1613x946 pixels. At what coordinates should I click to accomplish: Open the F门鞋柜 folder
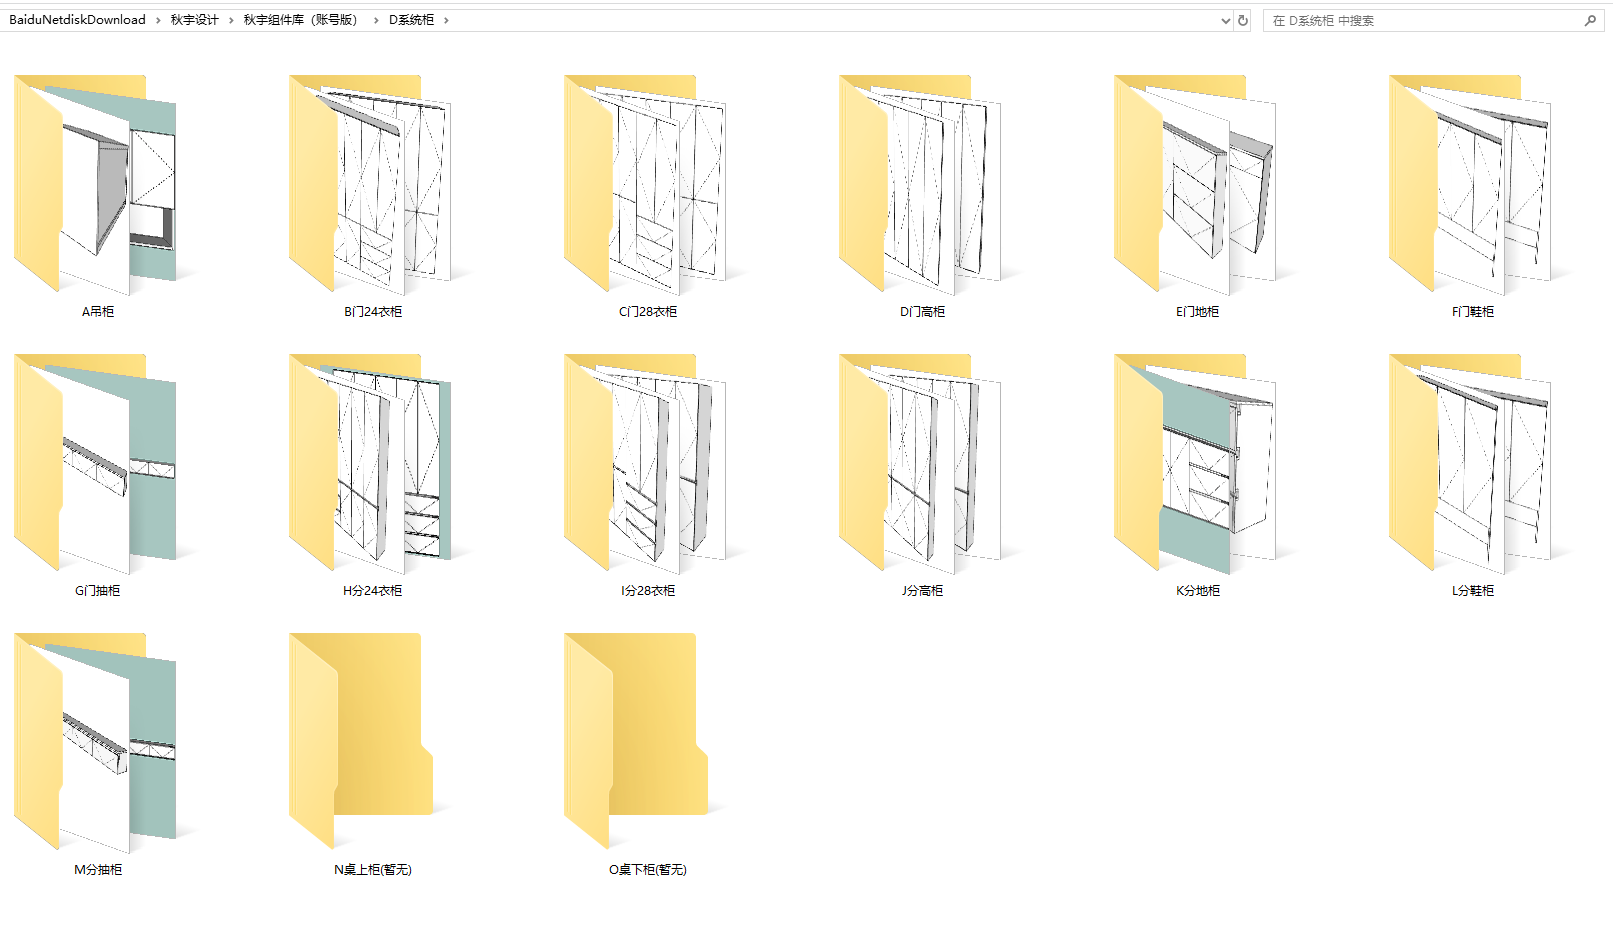[1471, 185]
